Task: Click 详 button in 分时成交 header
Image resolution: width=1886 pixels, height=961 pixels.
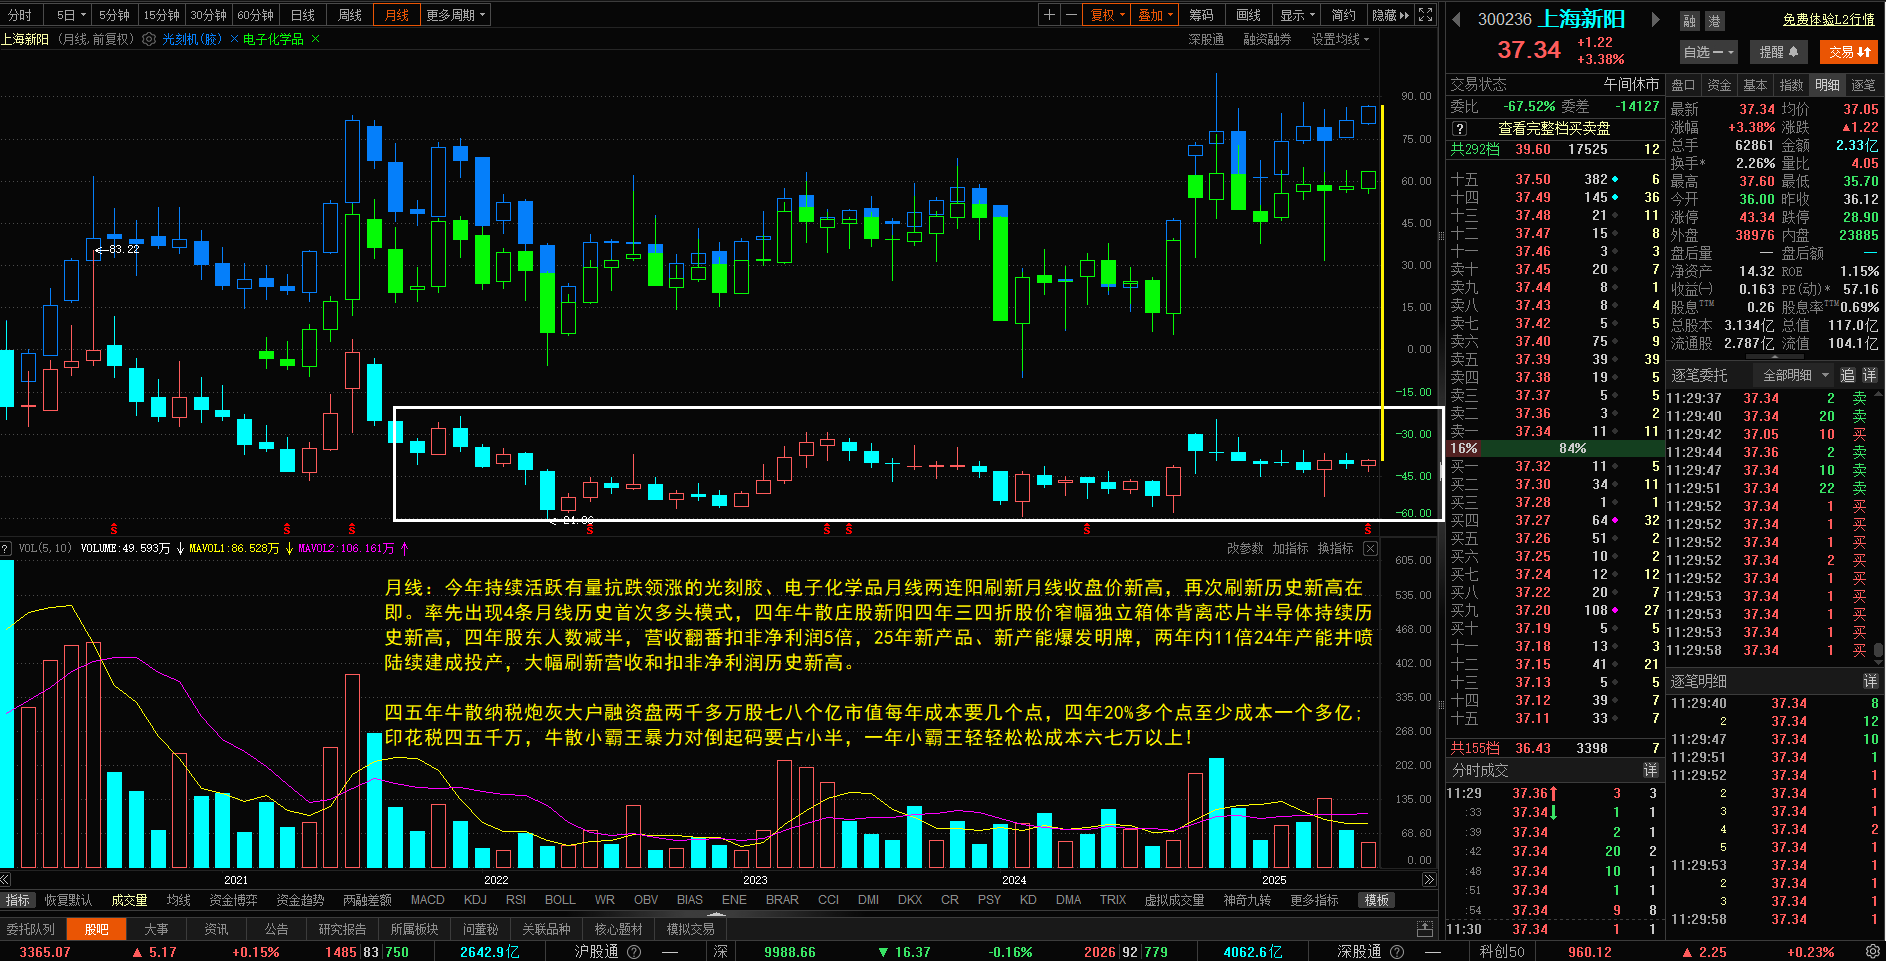Action: tap(1650, 770)
